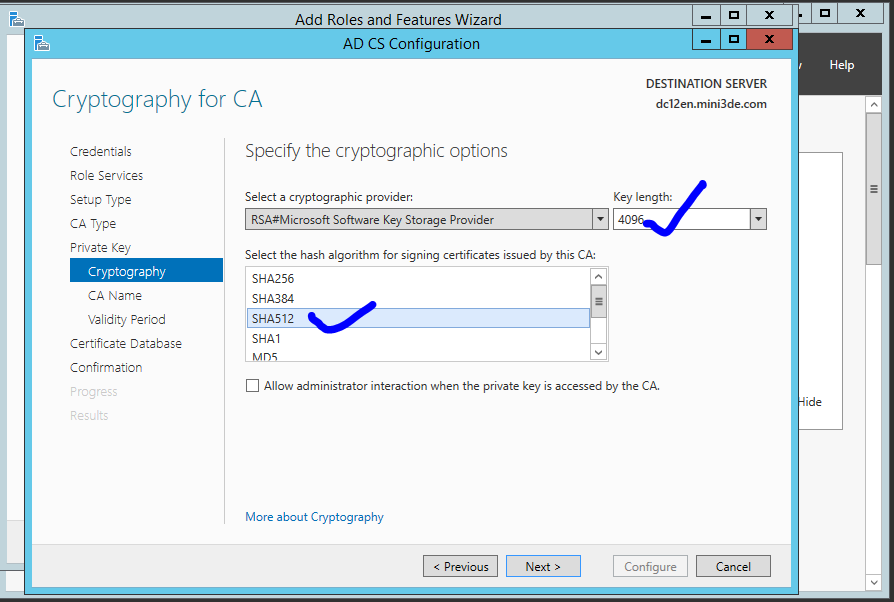Click background window scroll-up arrow
The height and width of the screenshot is (602, 894).
(873, 105)
